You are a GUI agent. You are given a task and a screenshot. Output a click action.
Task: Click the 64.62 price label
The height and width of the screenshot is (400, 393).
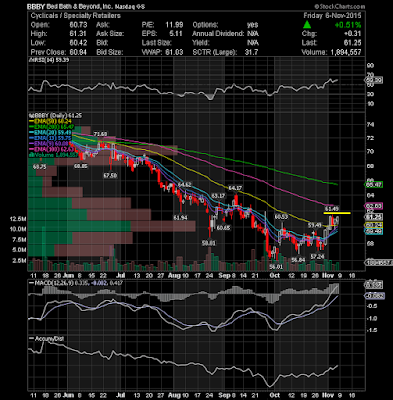point(184,184)
